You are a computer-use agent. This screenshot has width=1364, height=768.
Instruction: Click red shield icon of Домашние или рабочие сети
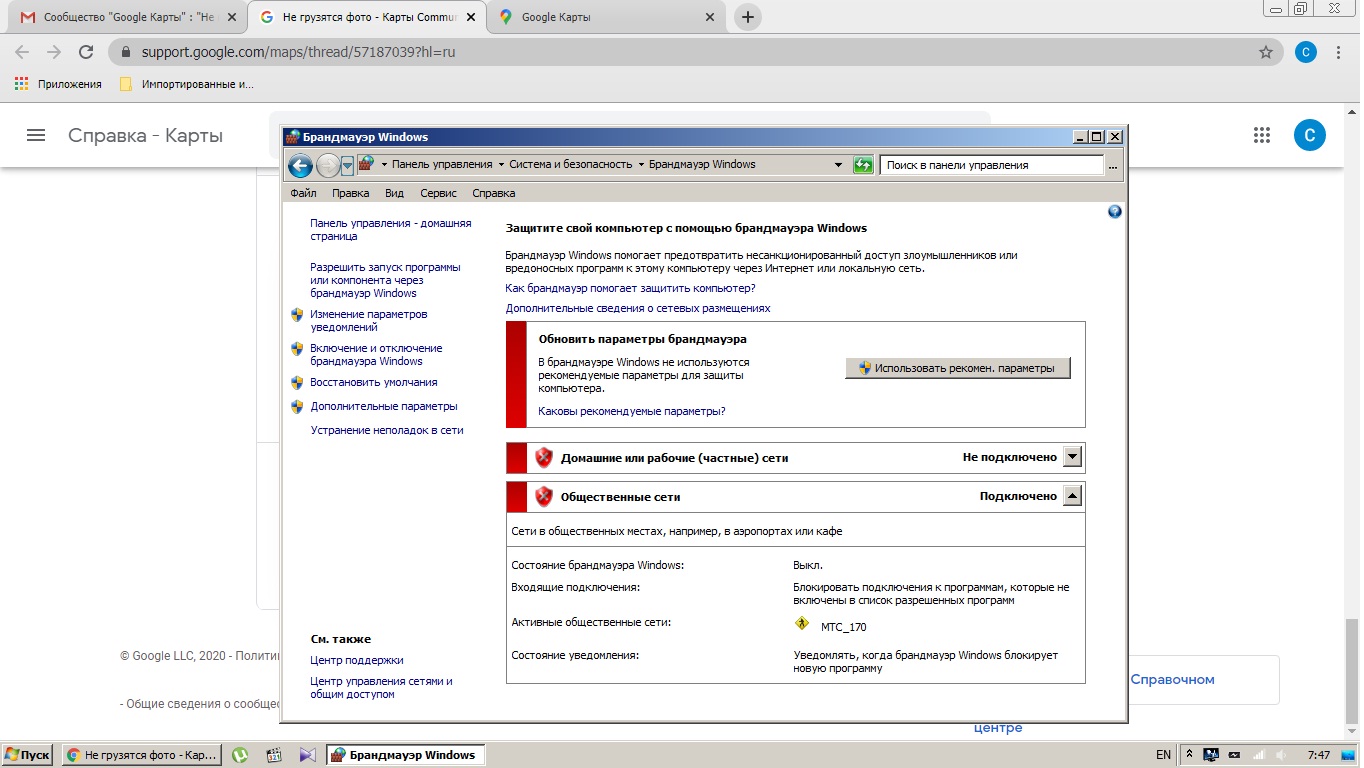point(543,458)
